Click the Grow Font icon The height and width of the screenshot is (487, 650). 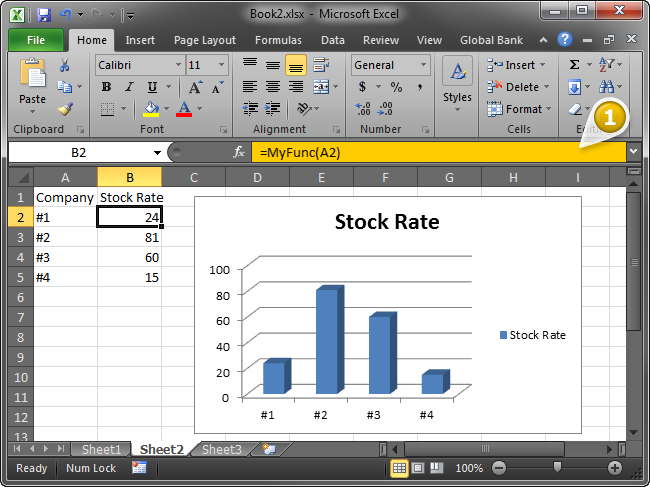point(196,87)
